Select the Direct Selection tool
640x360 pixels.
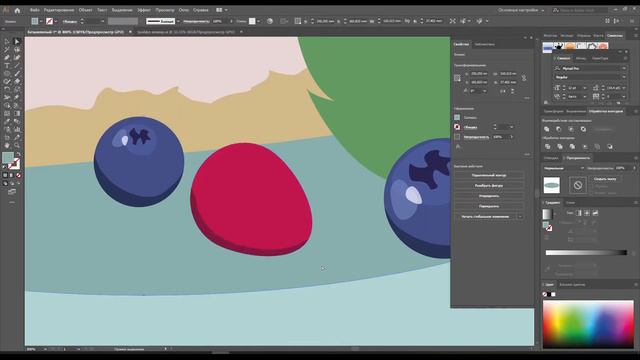(17, 42)
